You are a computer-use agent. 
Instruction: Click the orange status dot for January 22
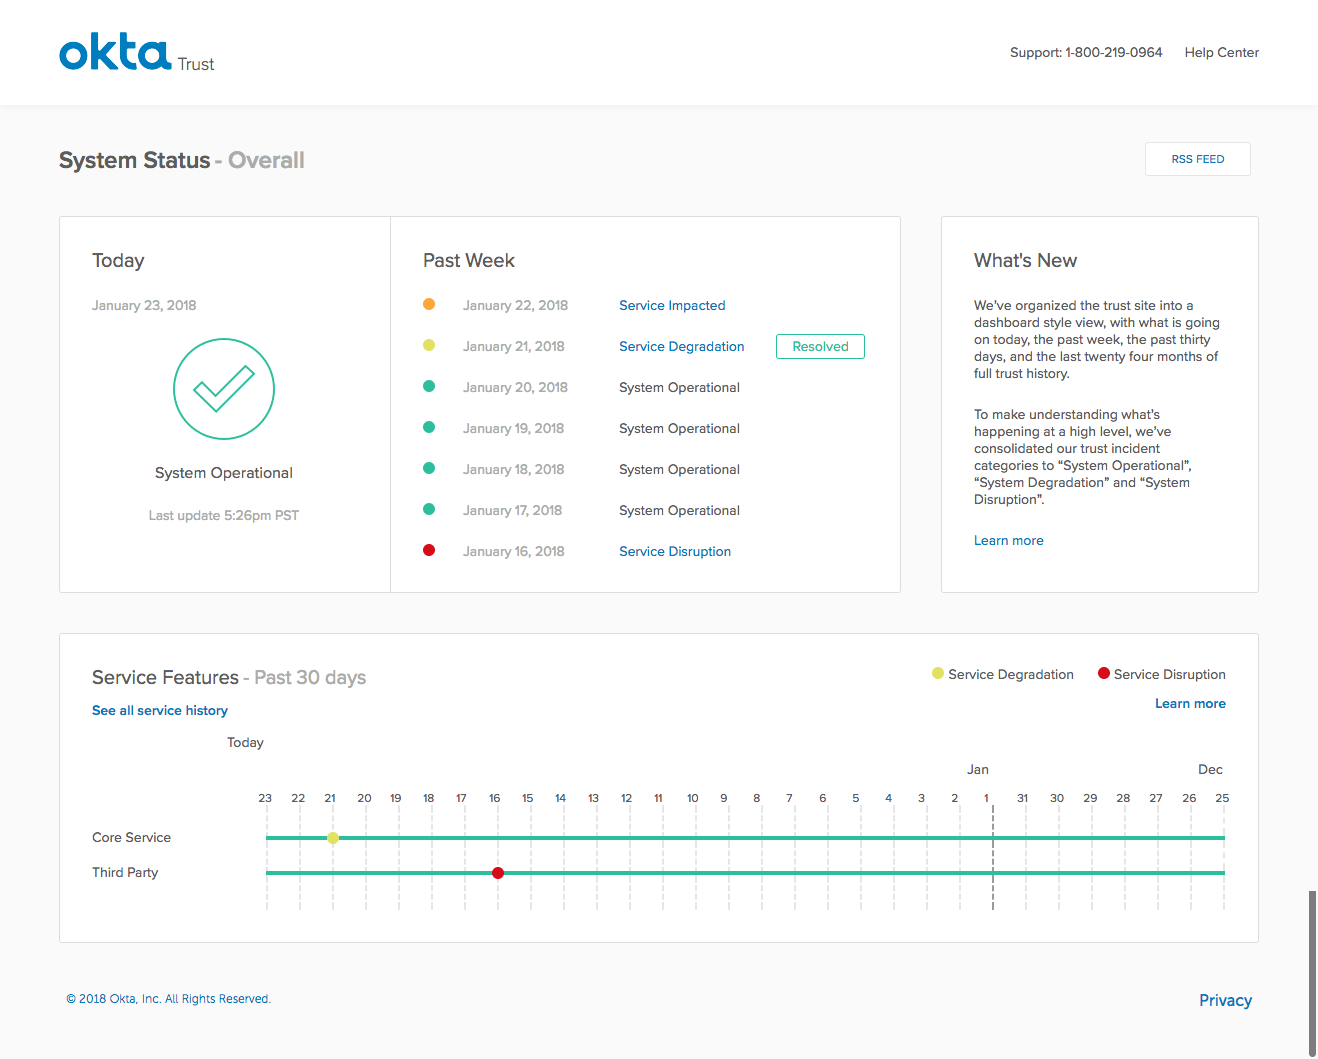[x=429, y=303]
